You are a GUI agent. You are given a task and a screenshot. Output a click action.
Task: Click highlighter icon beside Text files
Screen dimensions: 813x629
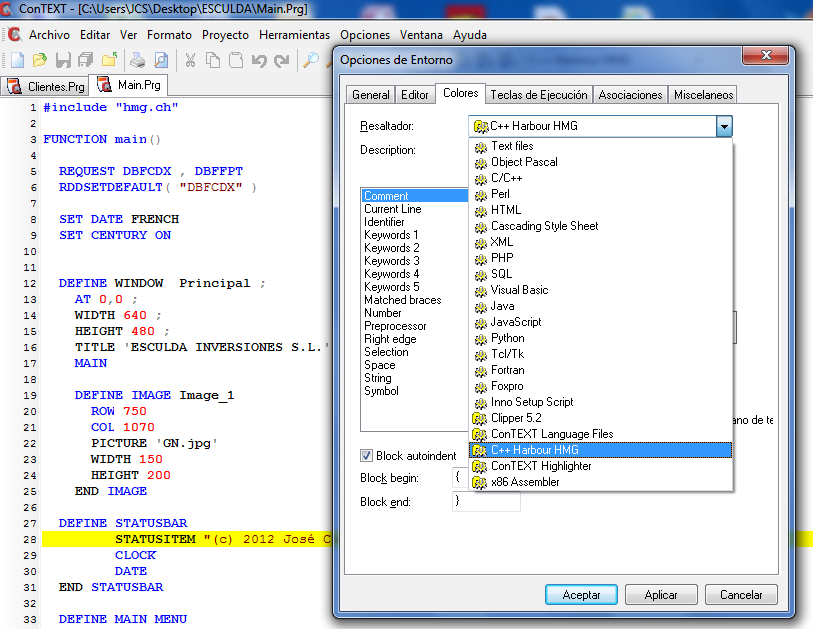(481, 147)
